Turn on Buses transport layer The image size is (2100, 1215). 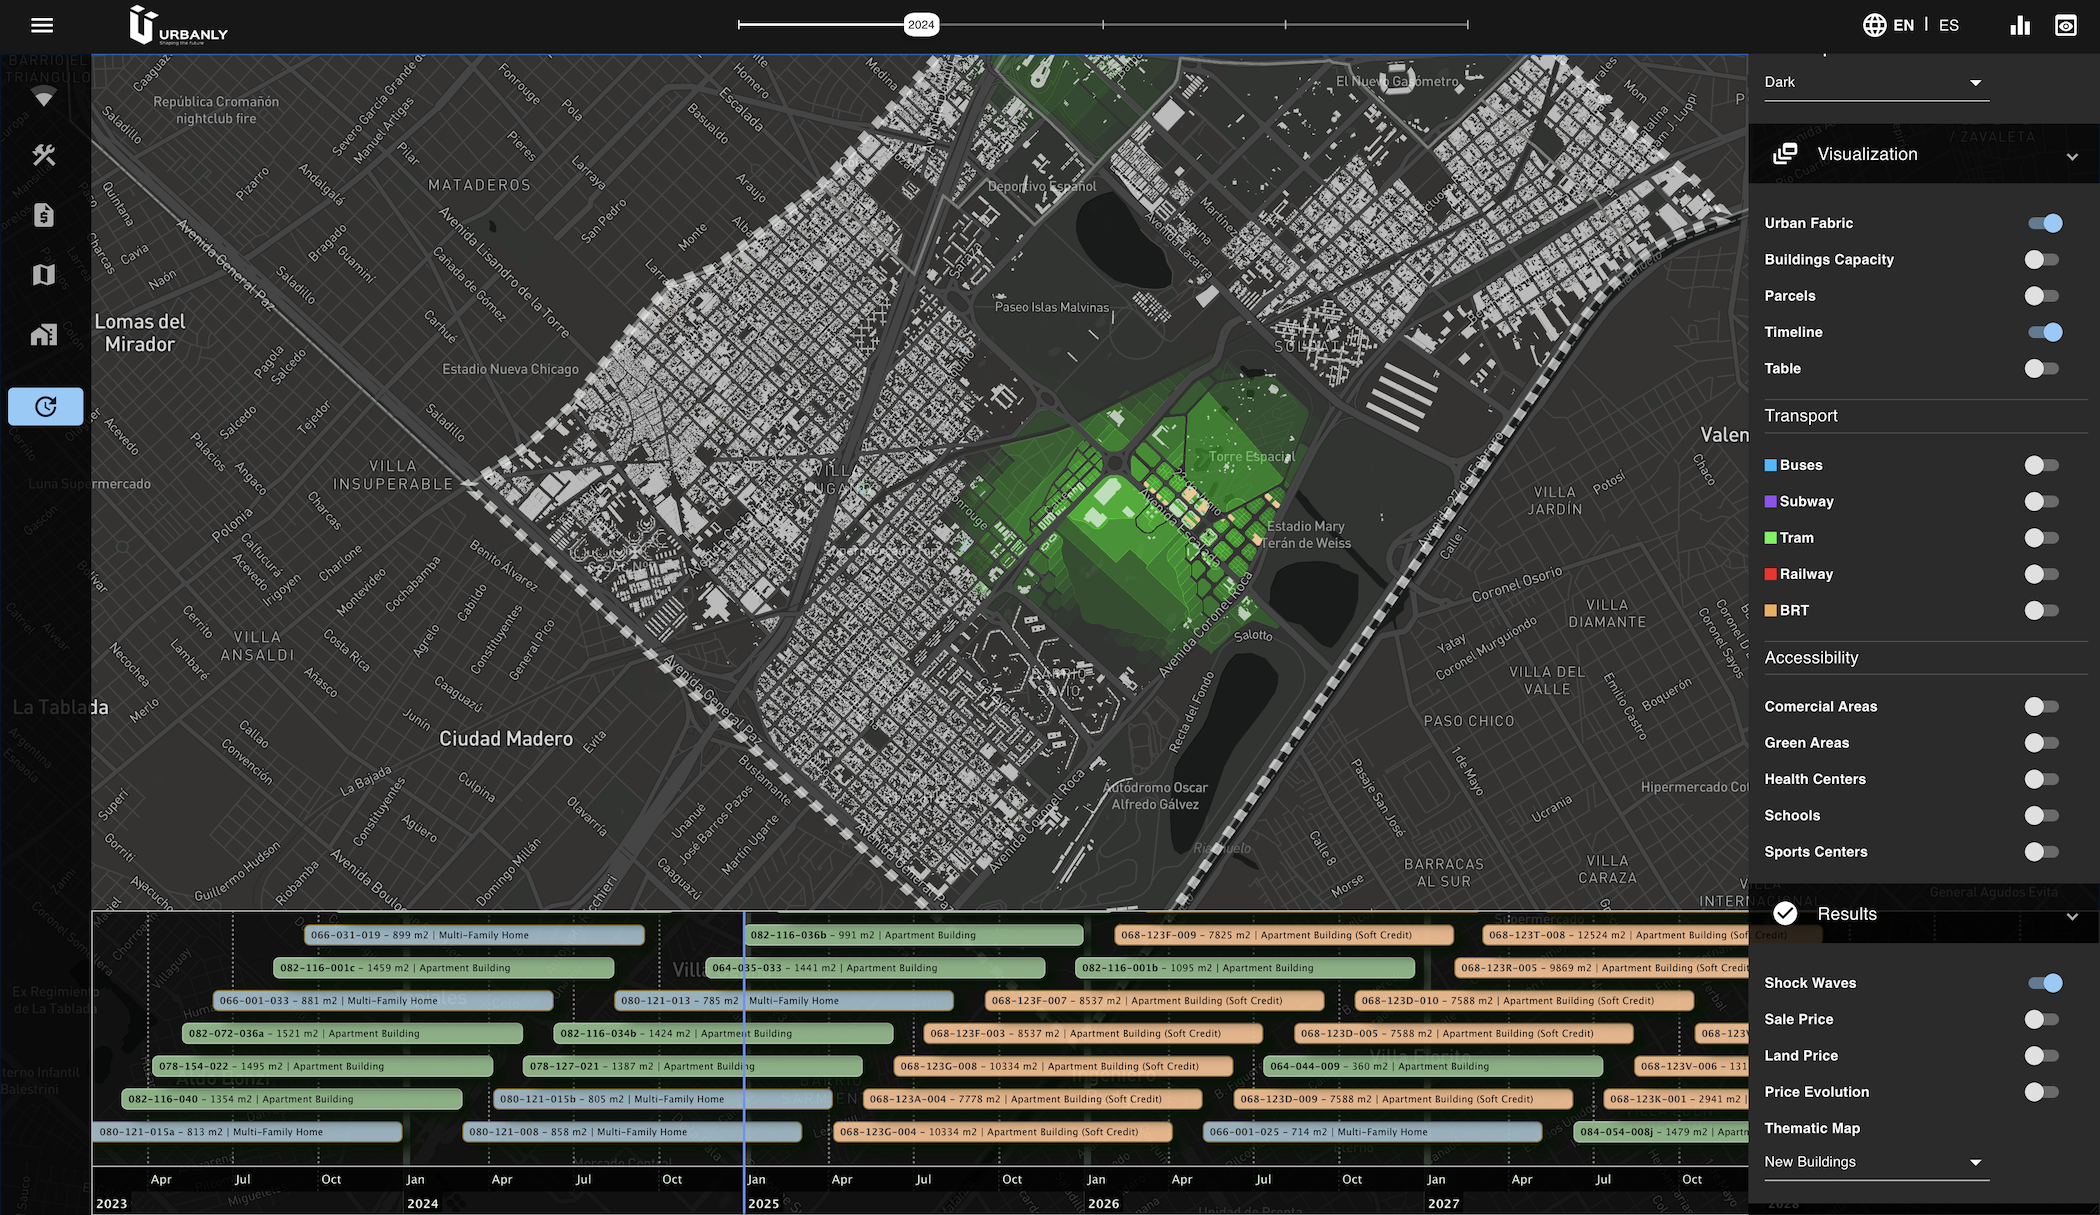pyautogui.click(x=2041, y=465)
